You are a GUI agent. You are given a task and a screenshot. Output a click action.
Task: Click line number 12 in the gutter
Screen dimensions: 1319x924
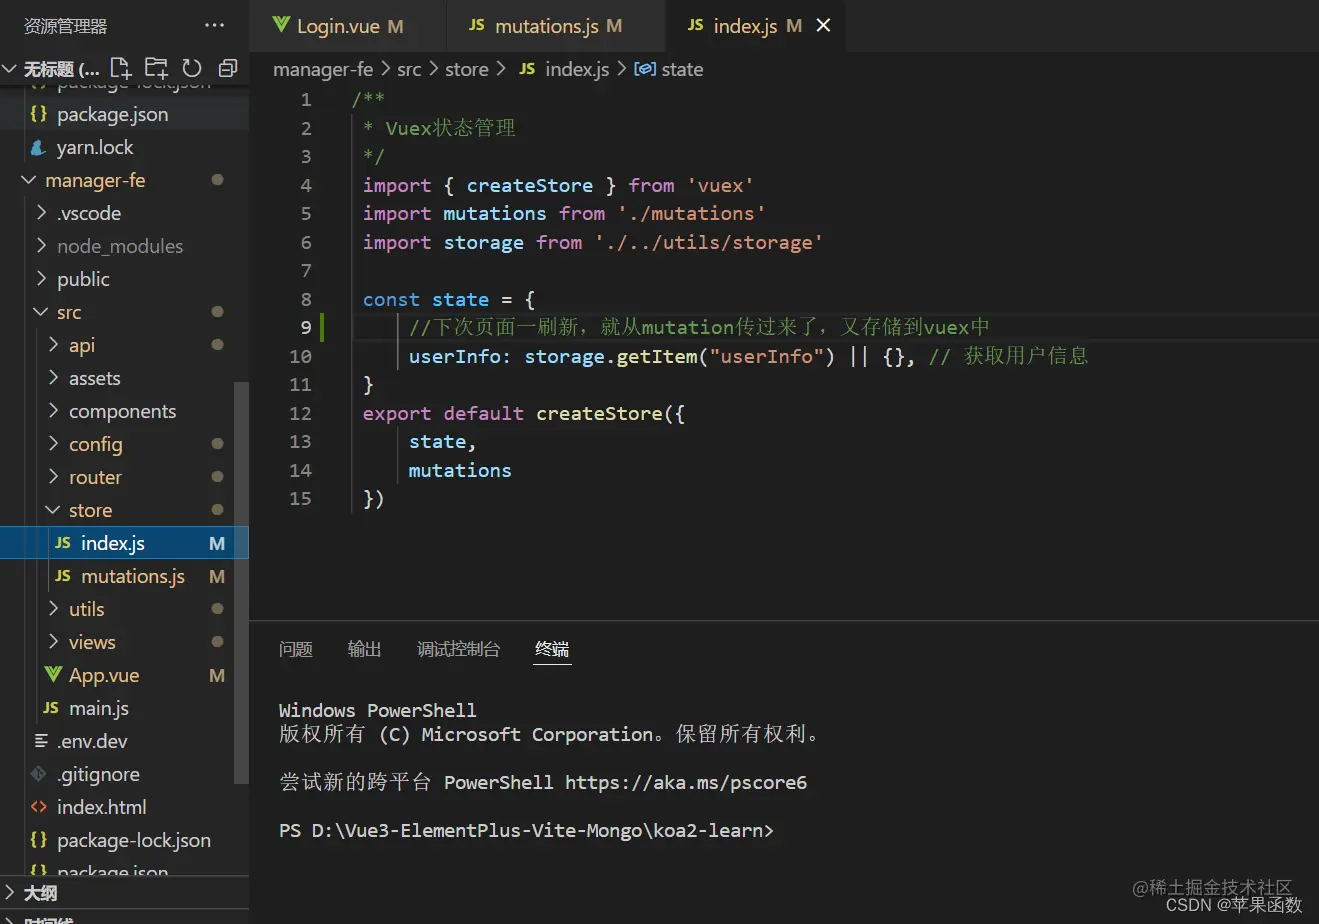(300, 413)
